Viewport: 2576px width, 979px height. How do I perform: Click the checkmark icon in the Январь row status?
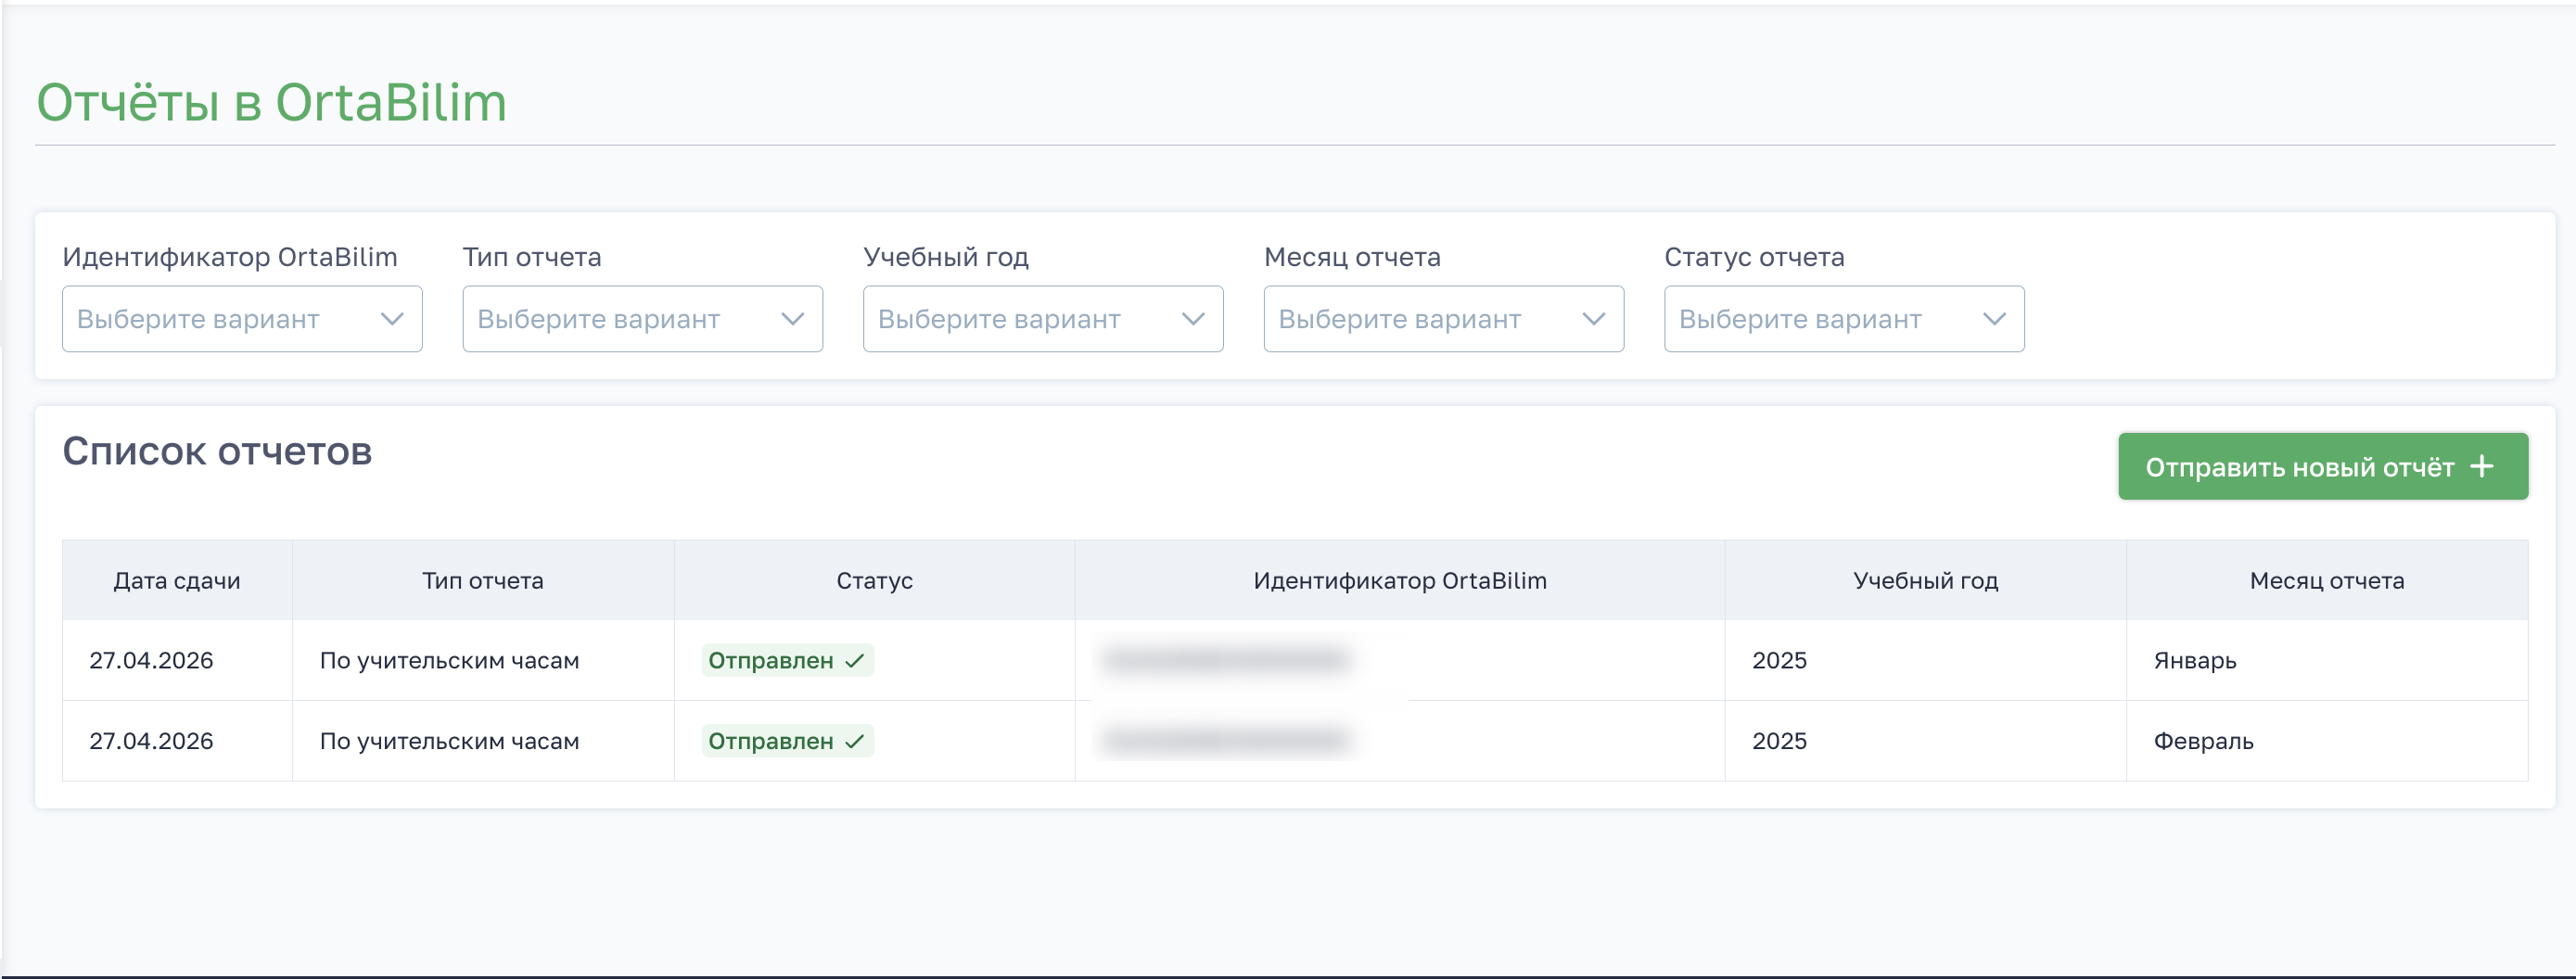point(855,661)
